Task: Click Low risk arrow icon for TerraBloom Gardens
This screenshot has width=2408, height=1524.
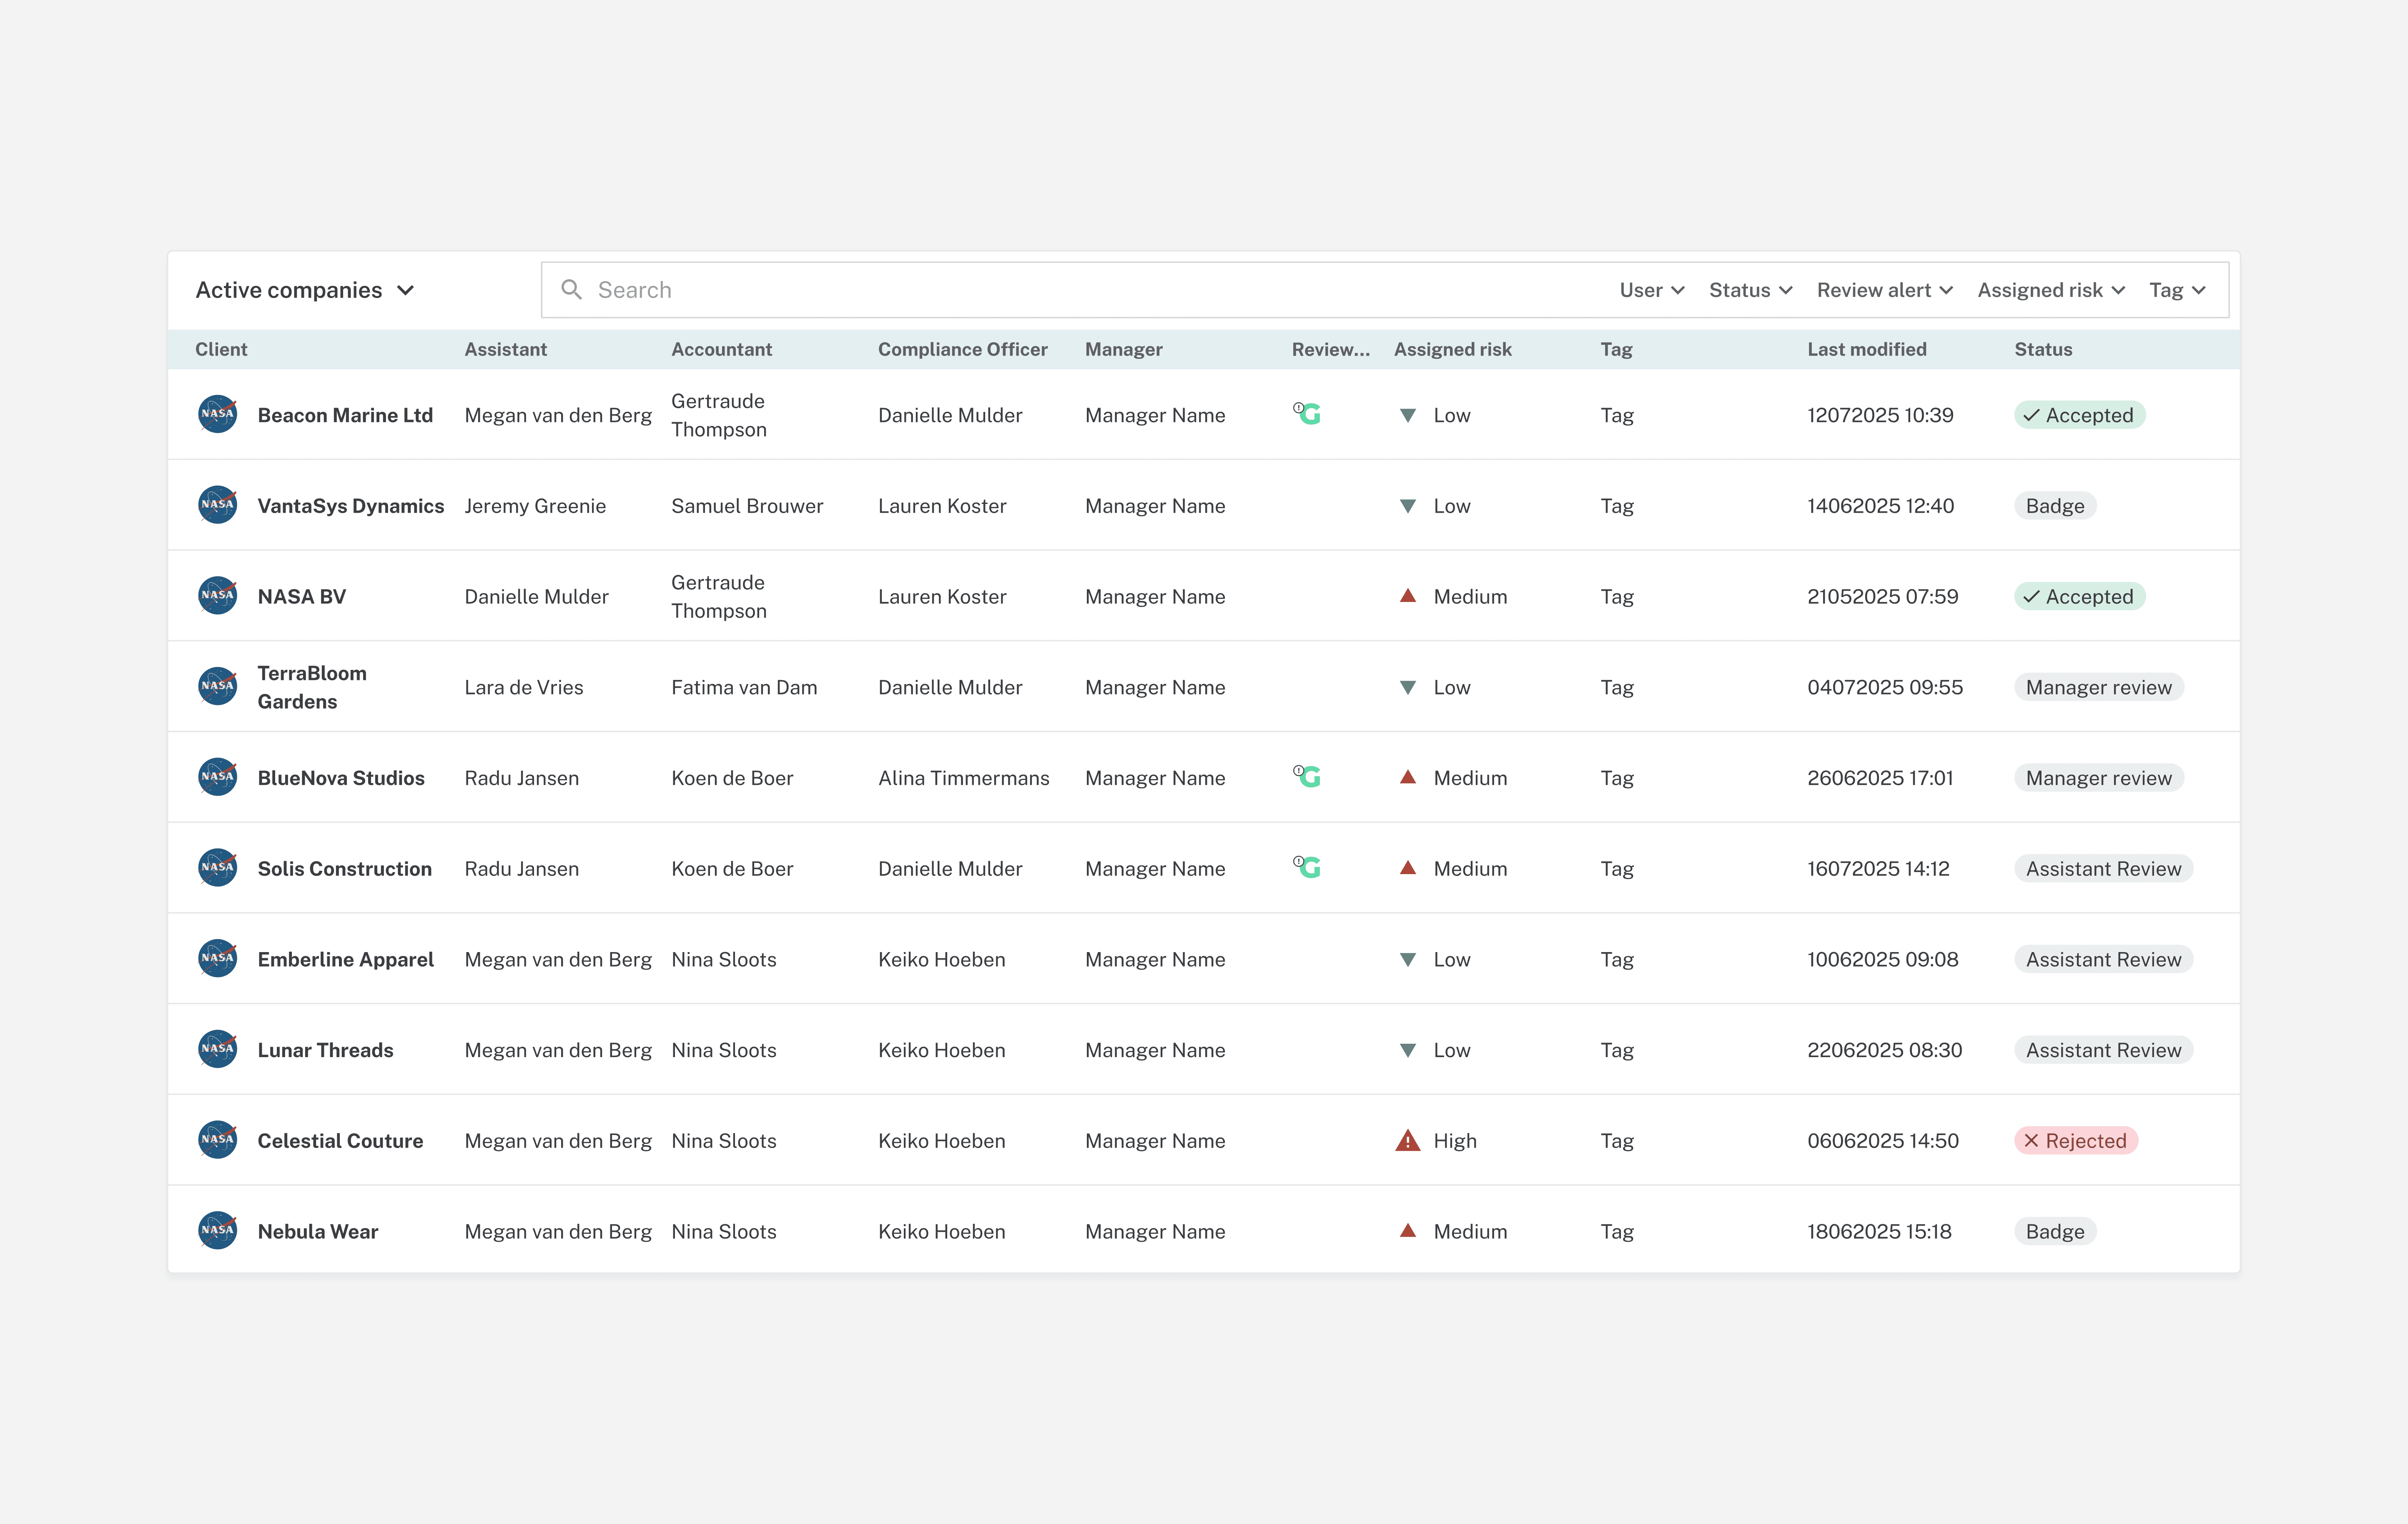Action: pyautogui.click(x=1407, y=687)
